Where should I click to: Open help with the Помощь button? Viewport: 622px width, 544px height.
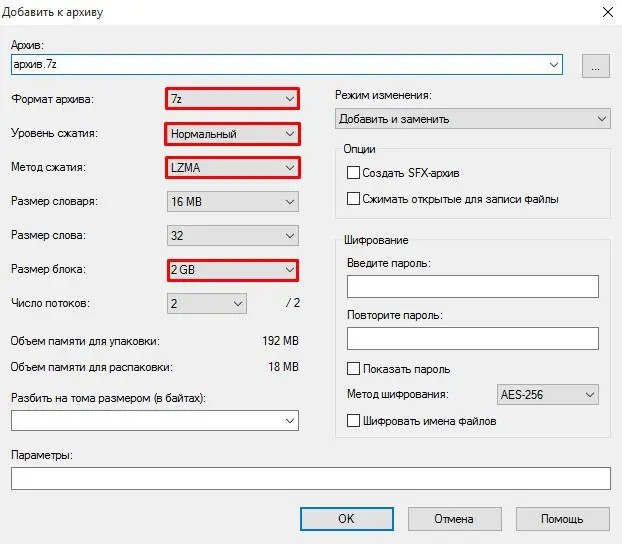(x=562, y=519)
